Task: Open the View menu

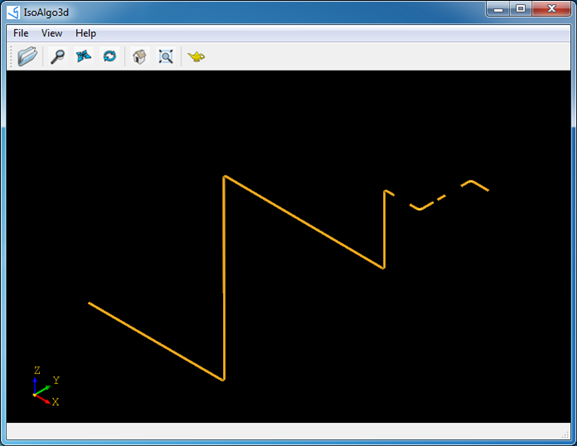Action: coord(52,33)
